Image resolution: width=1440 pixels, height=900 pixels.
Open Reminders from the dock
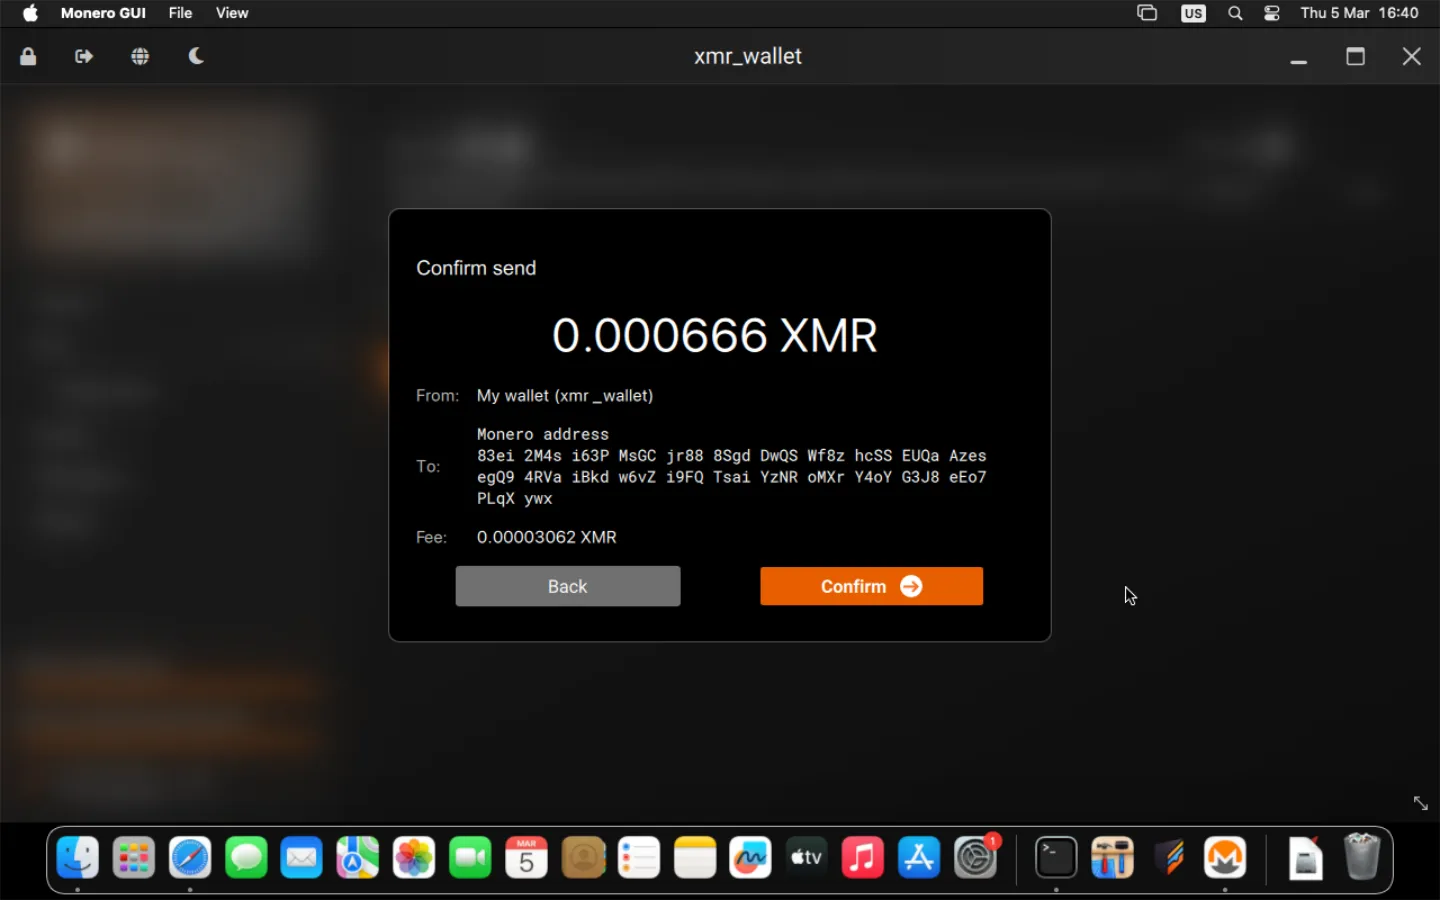tap(639, 857)
